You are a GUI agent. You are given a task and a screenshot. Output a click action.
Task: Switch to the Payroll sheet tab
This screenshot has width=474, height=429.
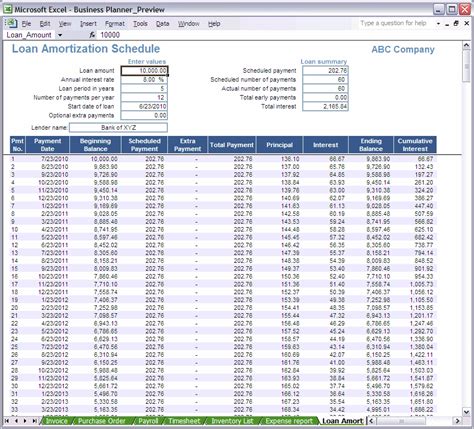(148, 421)
